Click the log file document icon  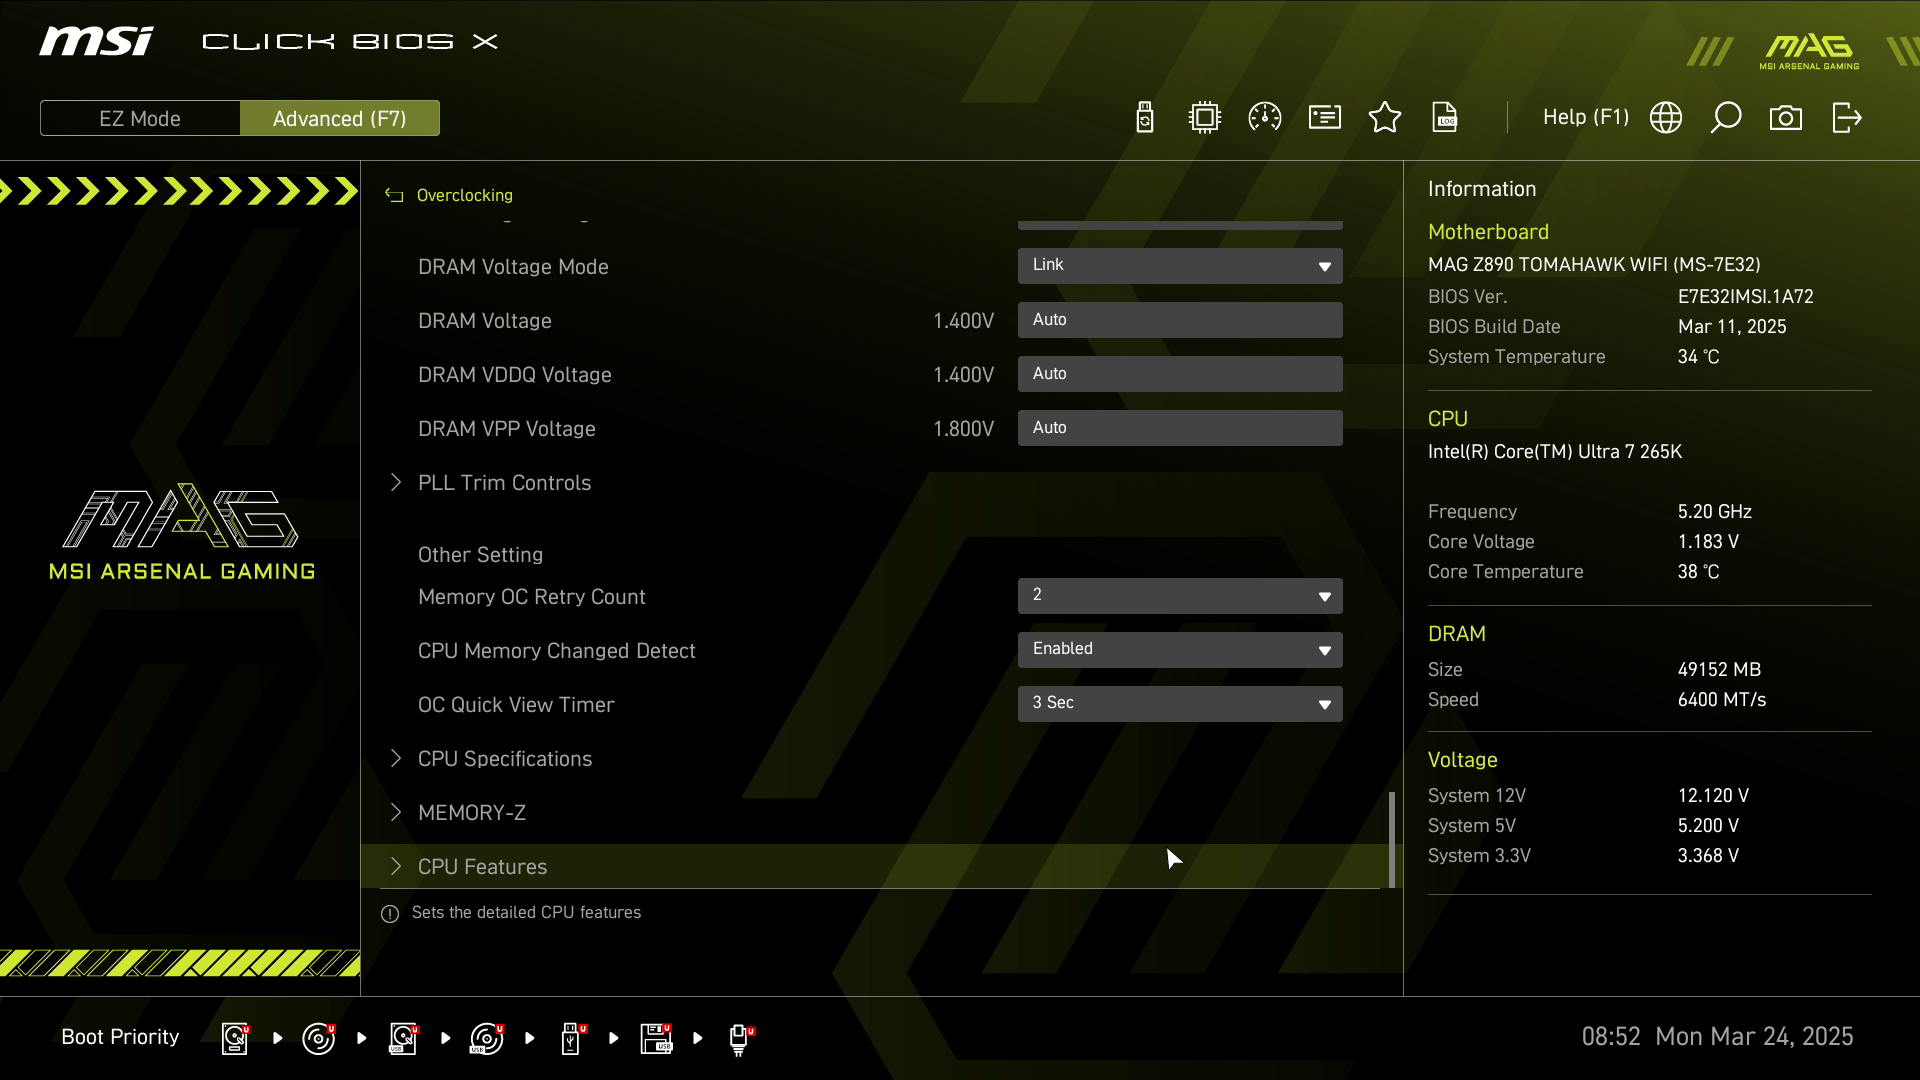(1445, 118)
